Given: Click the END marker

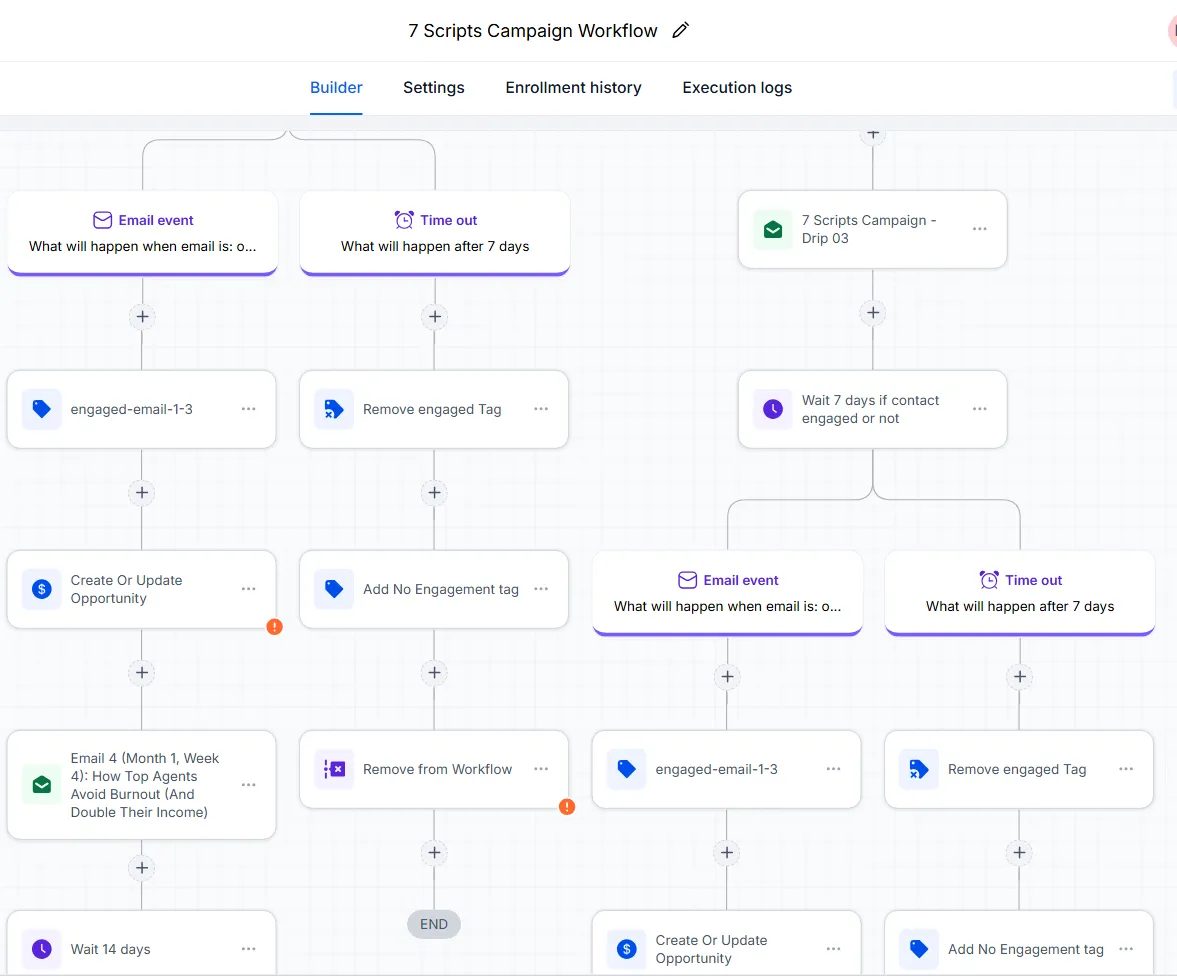Looking at the screenshot, I should [434, 924].
